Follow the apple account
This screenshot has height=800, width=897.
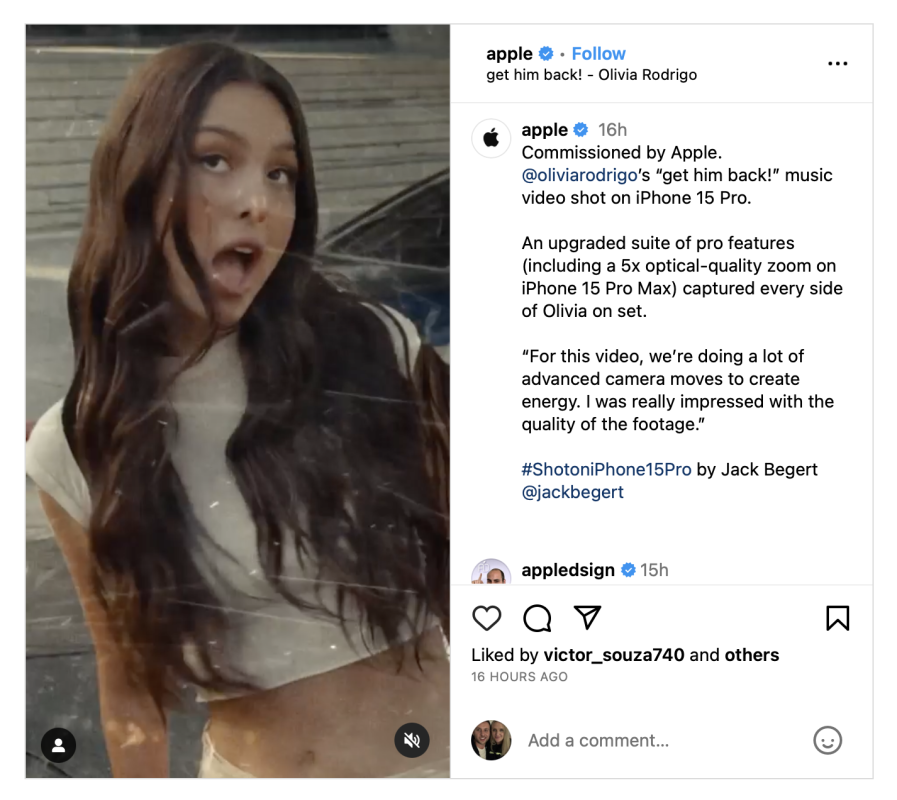tap(598, 54)
